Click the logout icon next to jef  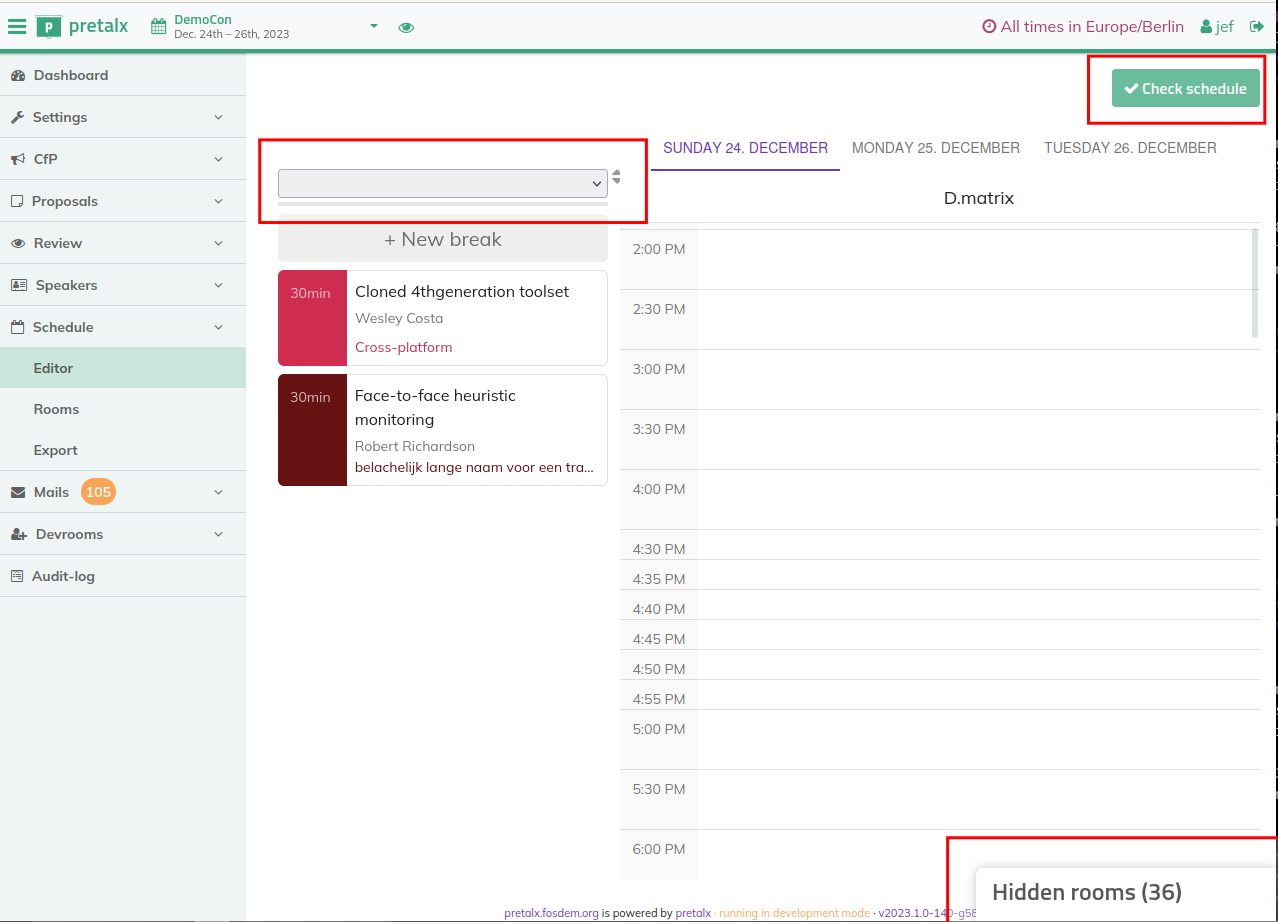click(x=1257, y=27)
